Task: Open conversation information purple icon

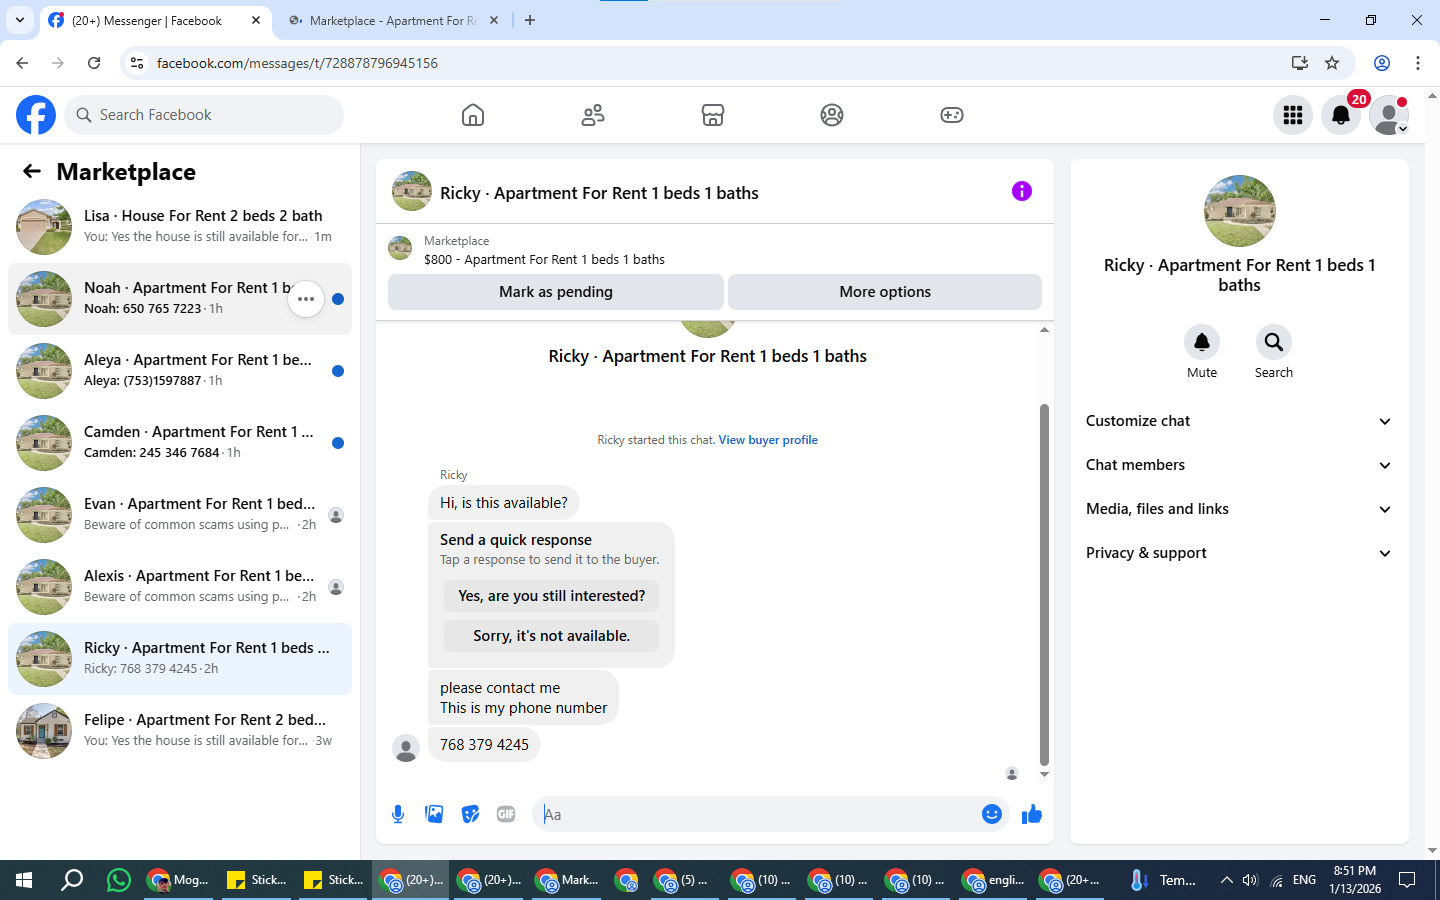Action: coord(1021,191)
